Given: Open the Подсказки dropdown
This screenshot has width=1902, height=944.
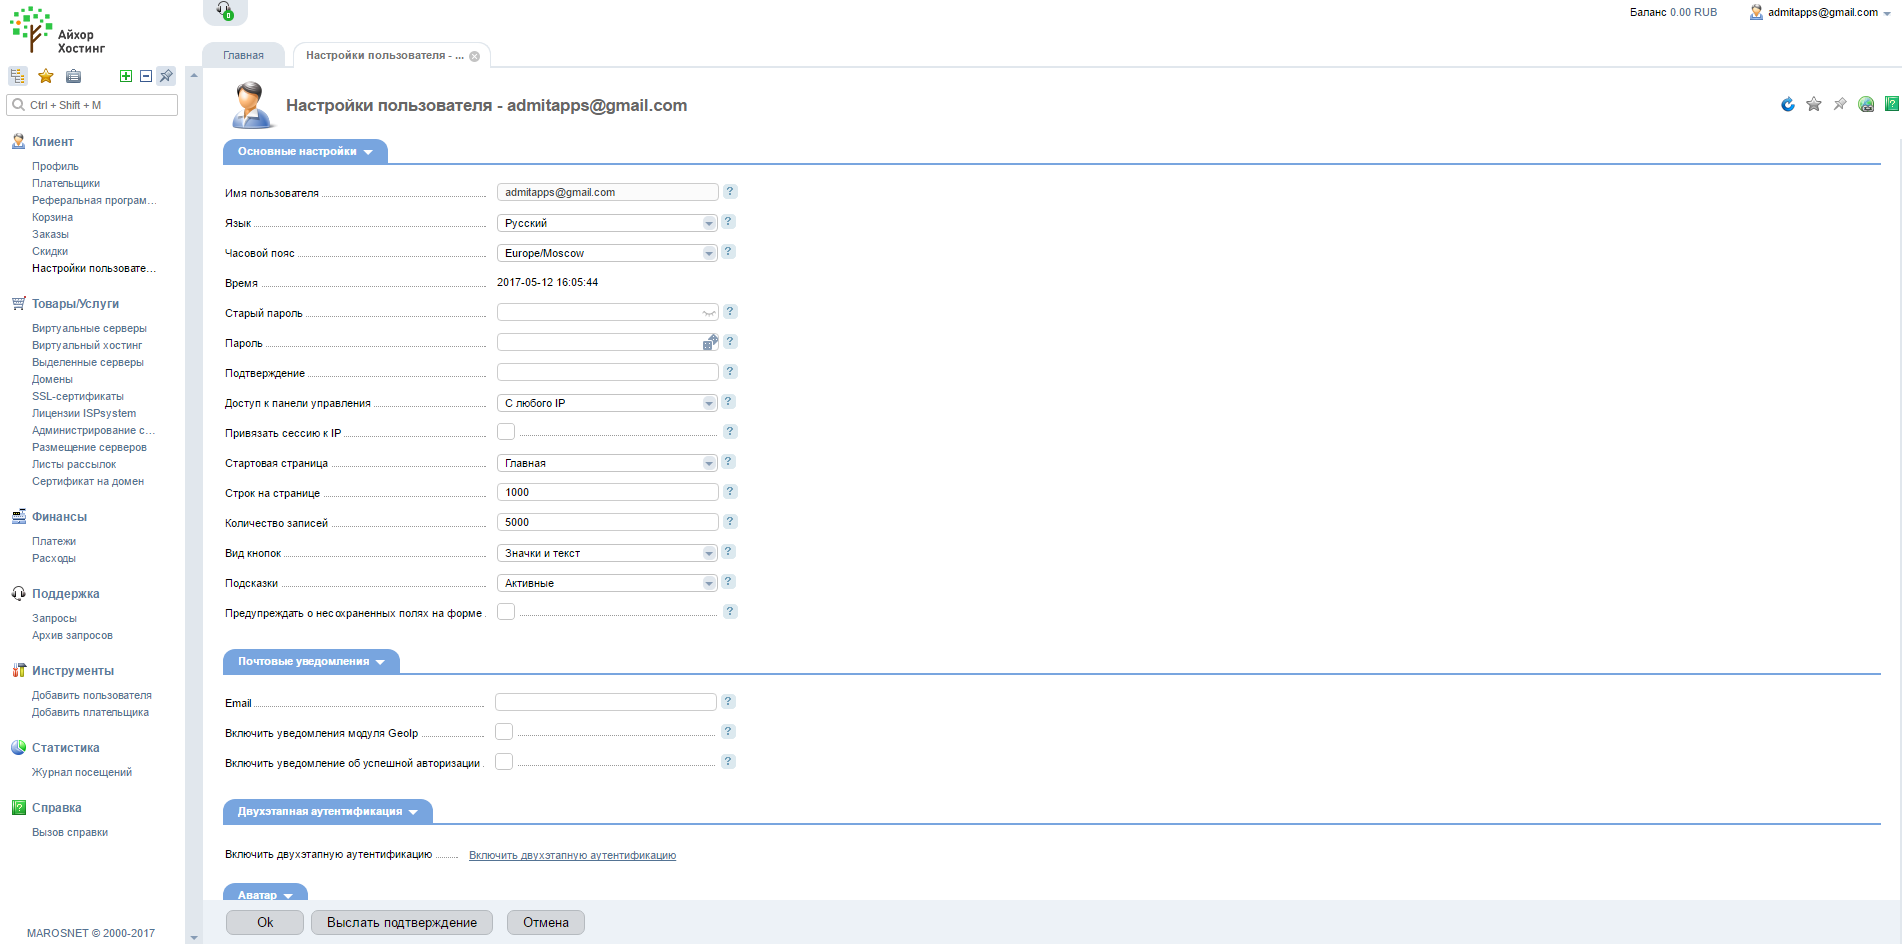Looking at the screenshot, I should 607,583.
